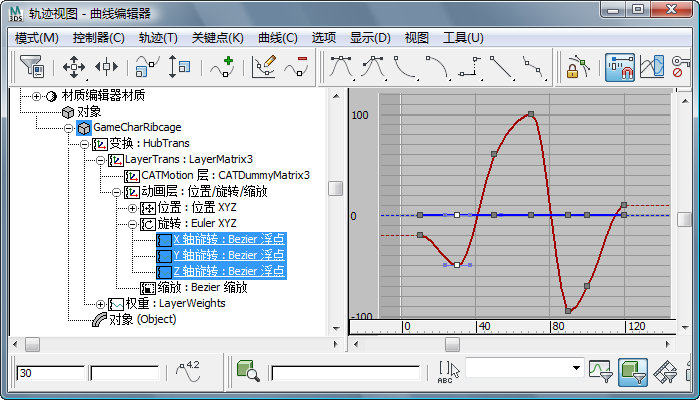The height and width of the screenshot is (400, 700).
Task: Open the 选项 menu
Action: 324,38
